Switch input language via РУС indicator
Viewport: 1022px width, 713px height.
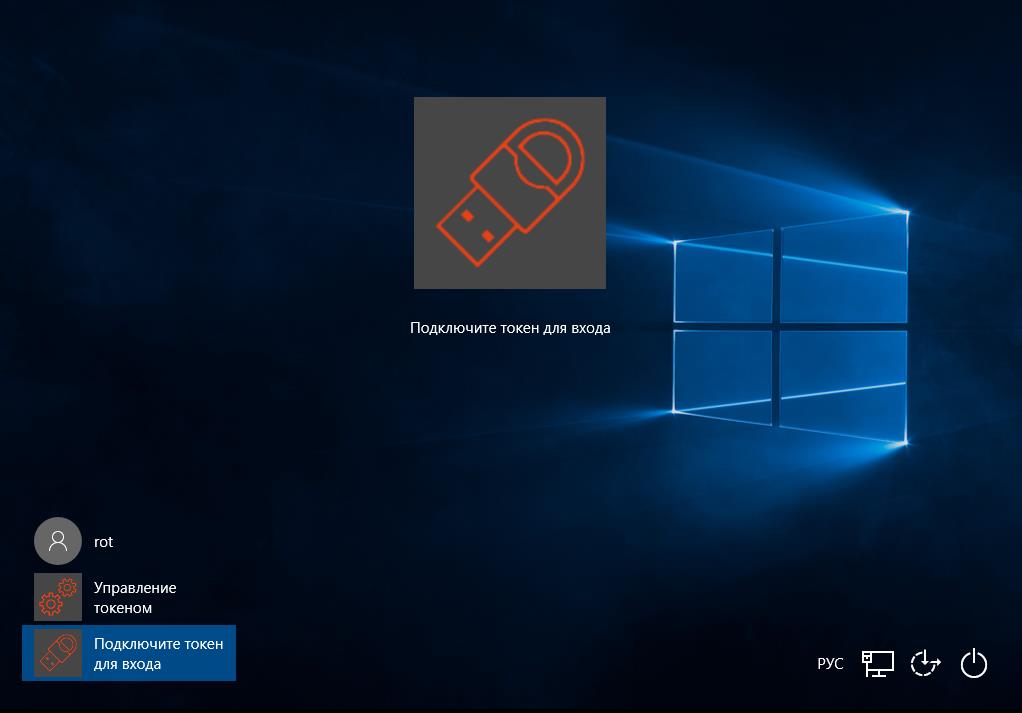pyautogui.click(x=830, y=663)
